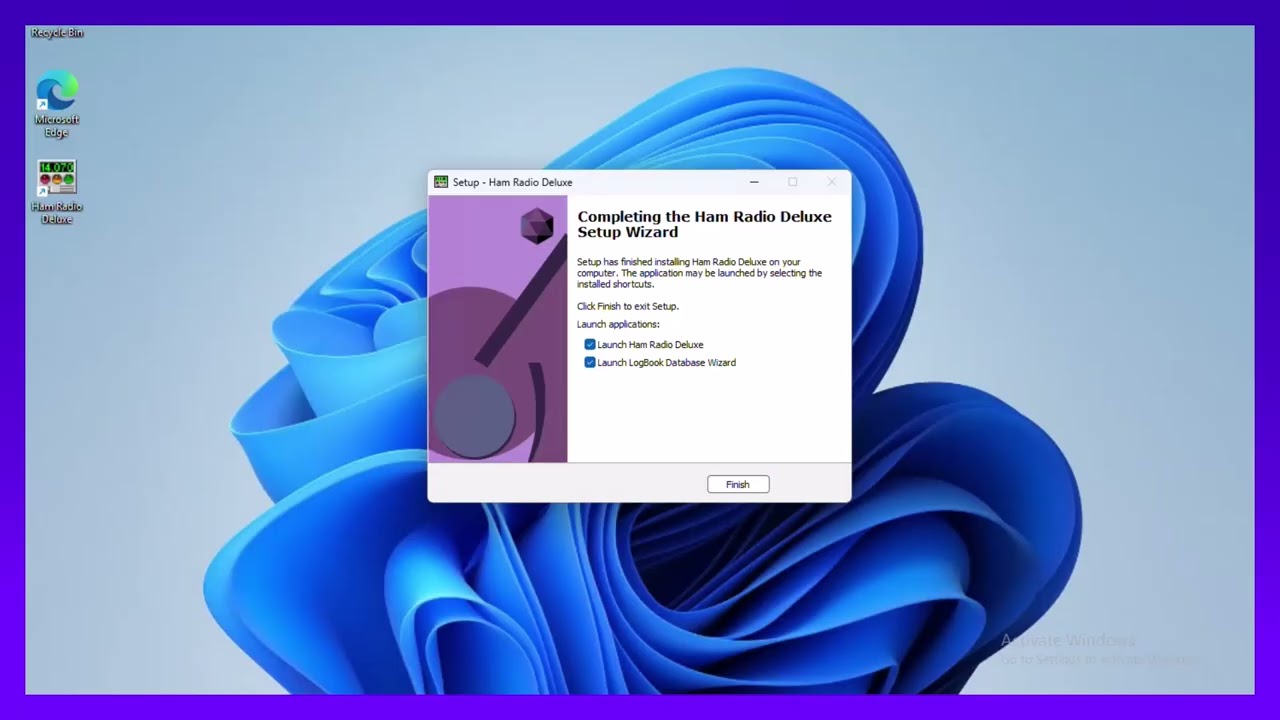Click the setup window title bar icon
The height and width of the screenshot is (720, 1280).
[441, 182]
